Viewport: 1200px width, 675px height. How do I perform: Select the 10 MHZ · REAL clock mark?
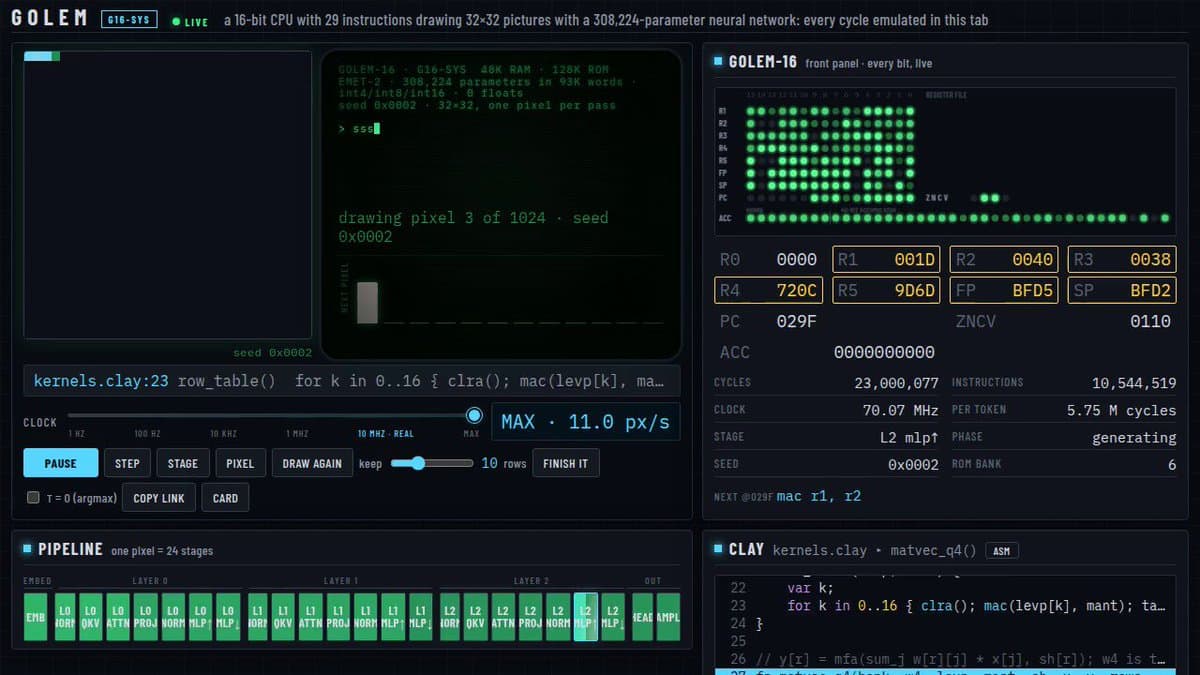(385, 434)
